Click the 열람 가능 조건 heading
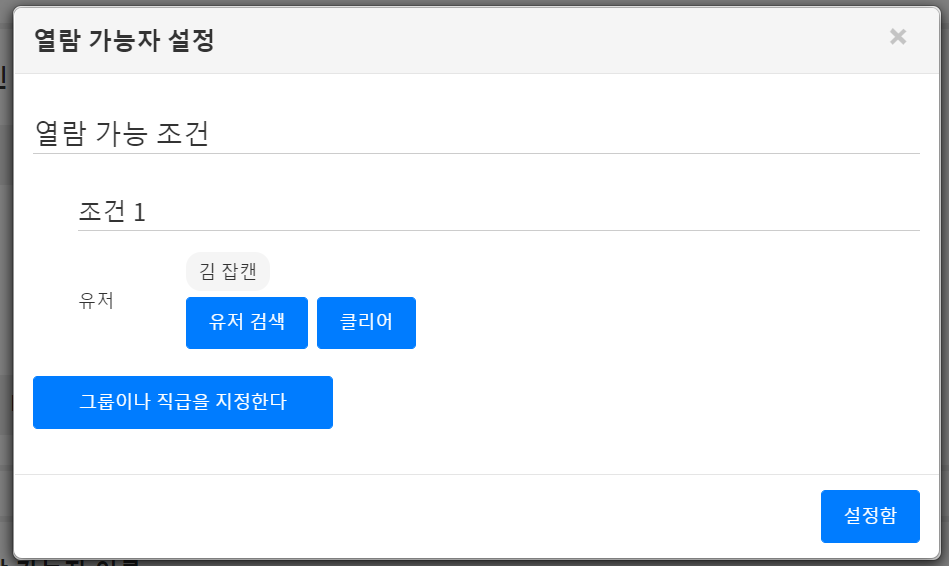949x566 pixels. [x=121, y=134]
